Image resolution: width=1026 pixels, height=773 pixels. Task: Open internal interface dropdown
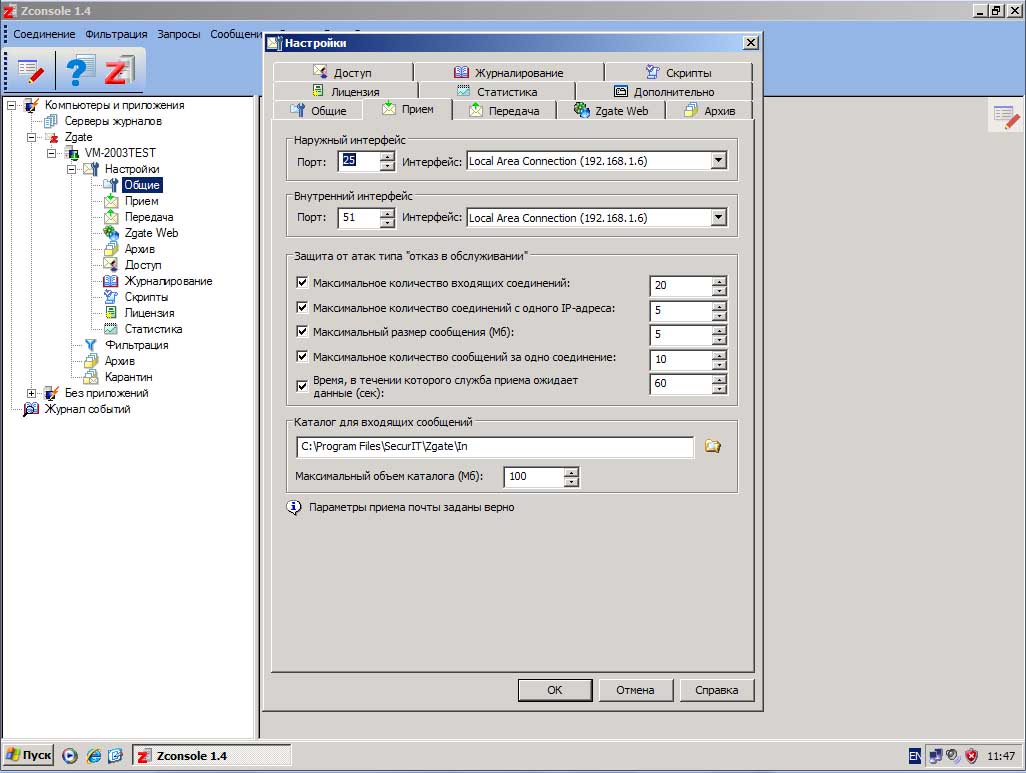718,217
